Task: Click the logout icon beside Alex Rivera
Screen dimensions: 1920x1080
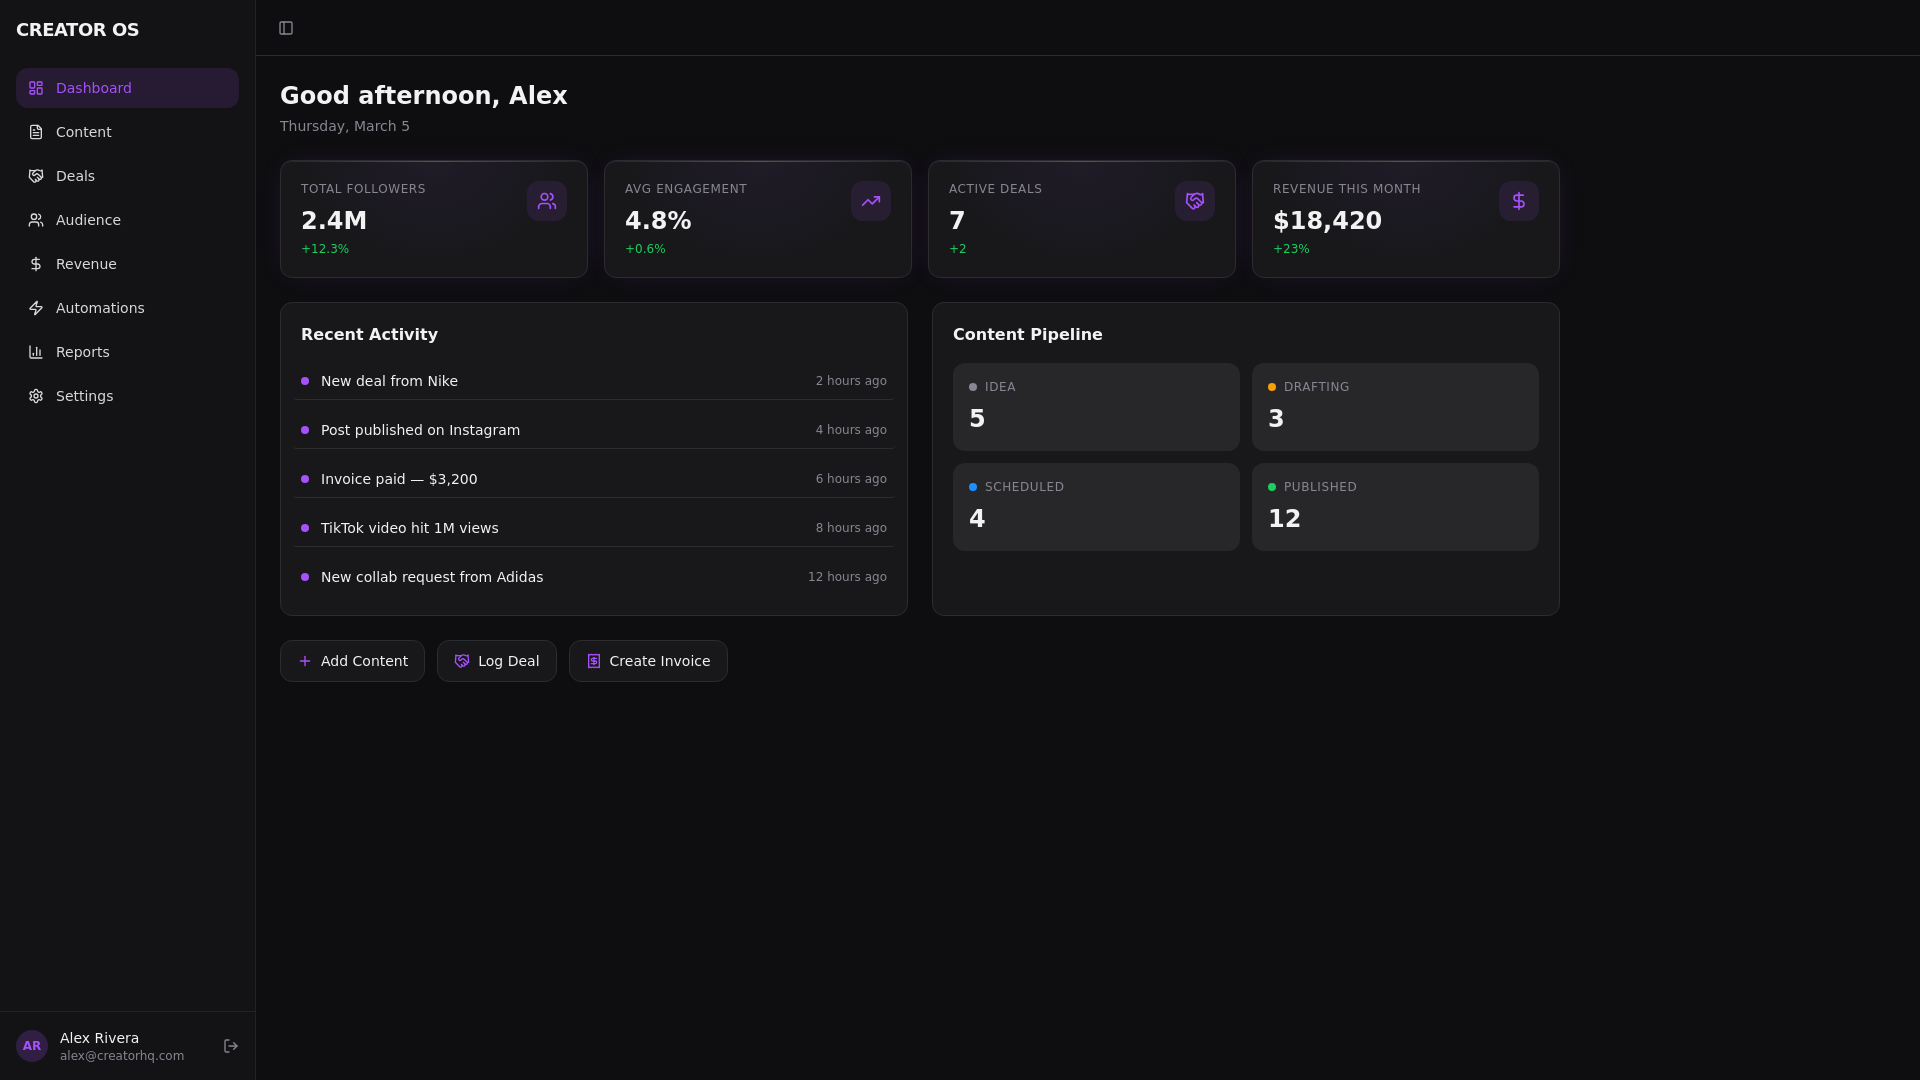Action: [x=231, y=1046]
